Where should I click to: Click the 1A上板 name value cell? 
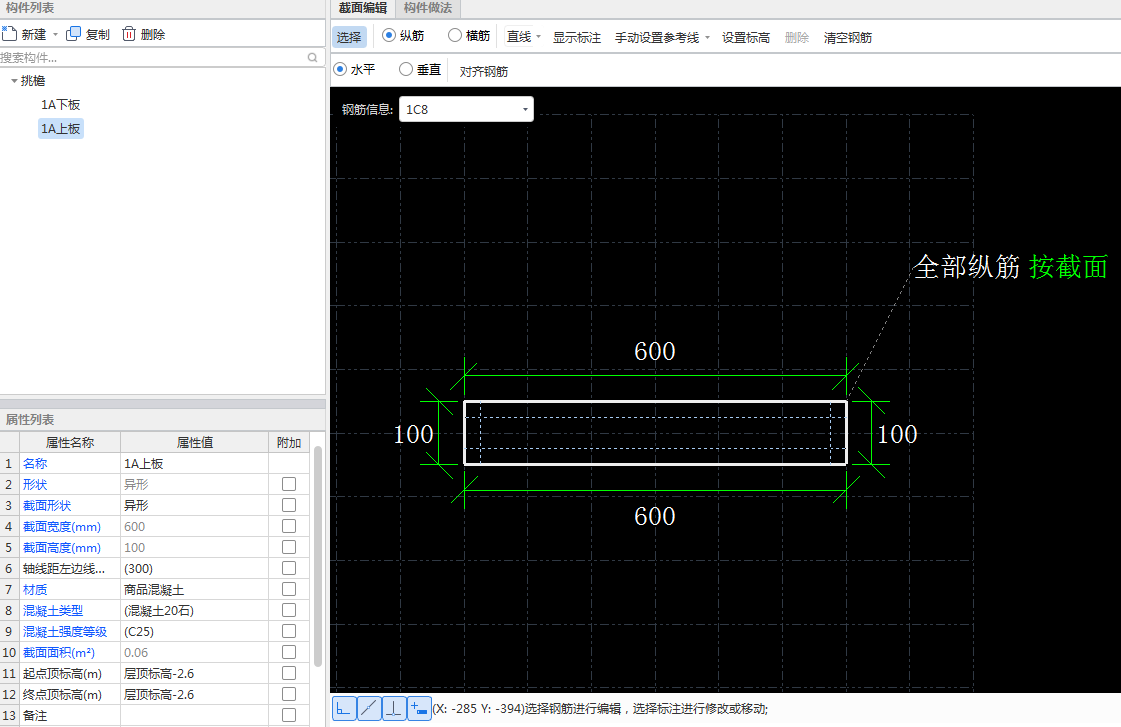(194, 463)
